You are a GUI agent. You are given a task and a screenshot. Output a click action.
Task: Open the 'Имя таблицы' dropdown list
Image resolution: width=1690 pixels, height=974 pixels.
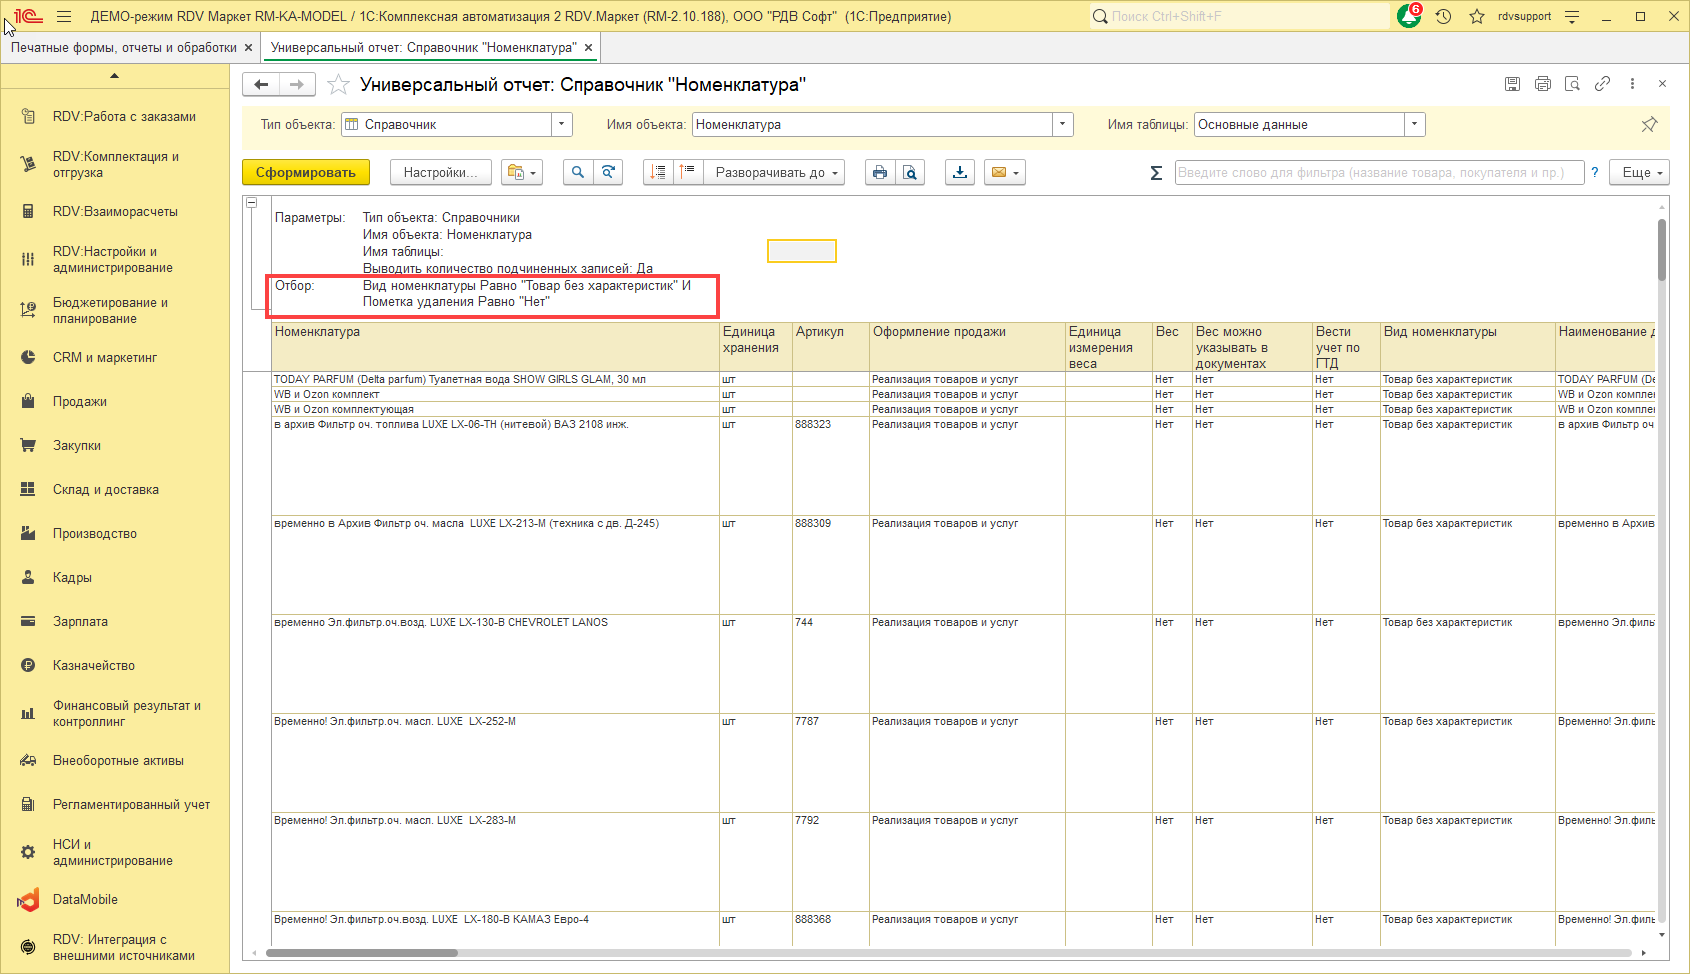(x=1414, y=125)
